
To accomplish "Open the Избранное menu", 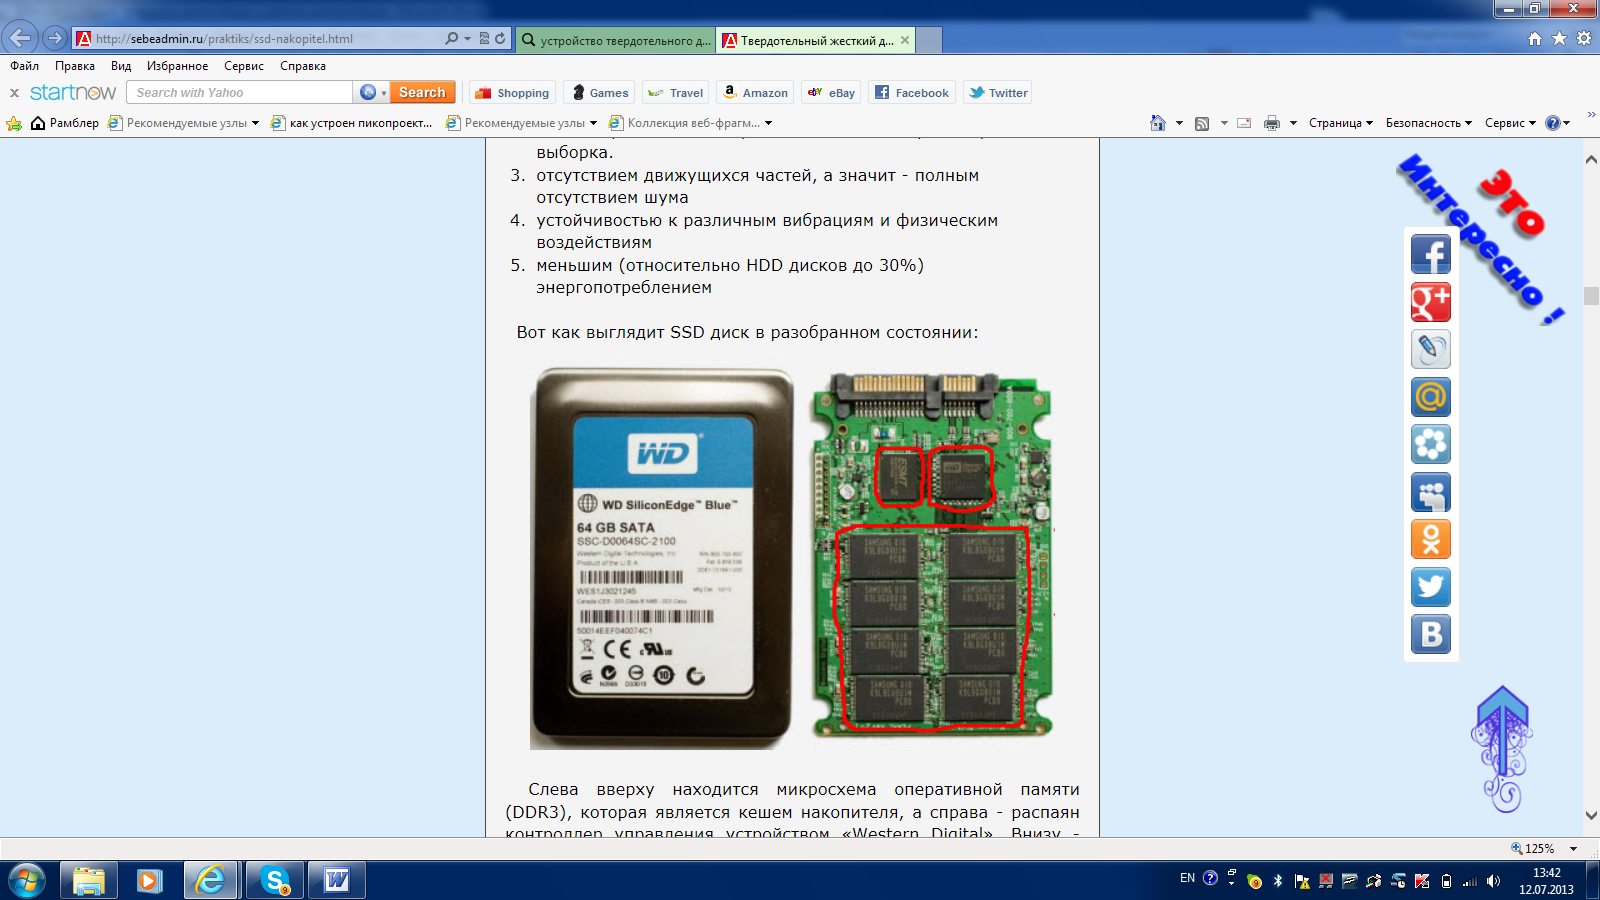I will click(x=177, y=66).
